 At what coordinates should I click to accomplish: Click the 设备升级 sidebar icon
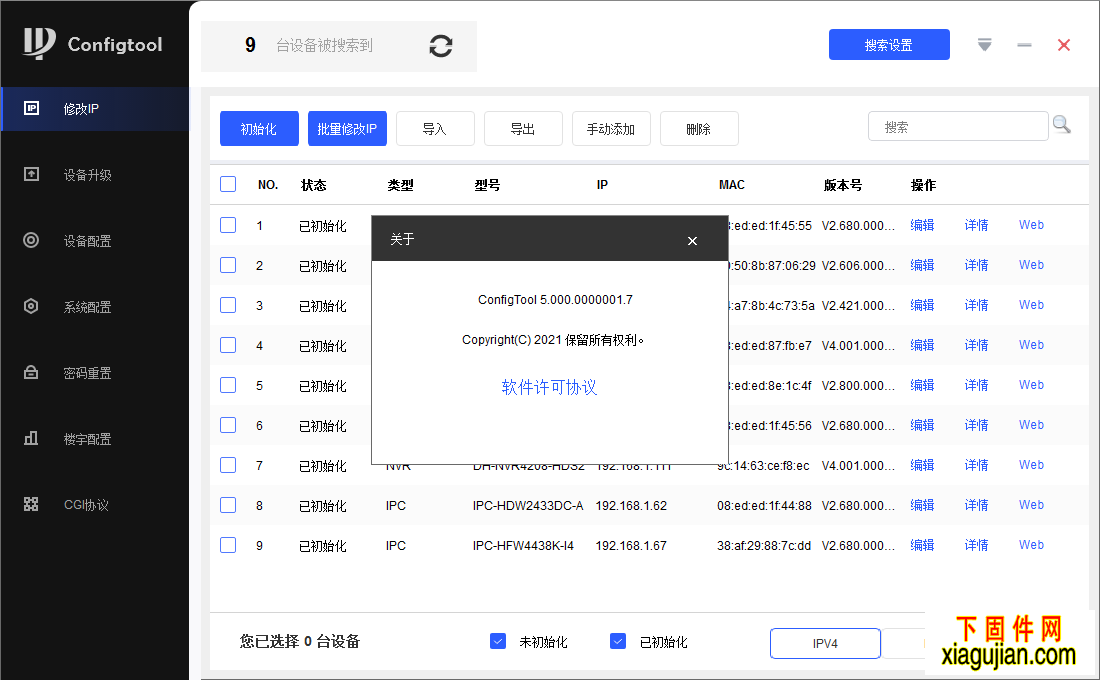(x=32, y=174)
